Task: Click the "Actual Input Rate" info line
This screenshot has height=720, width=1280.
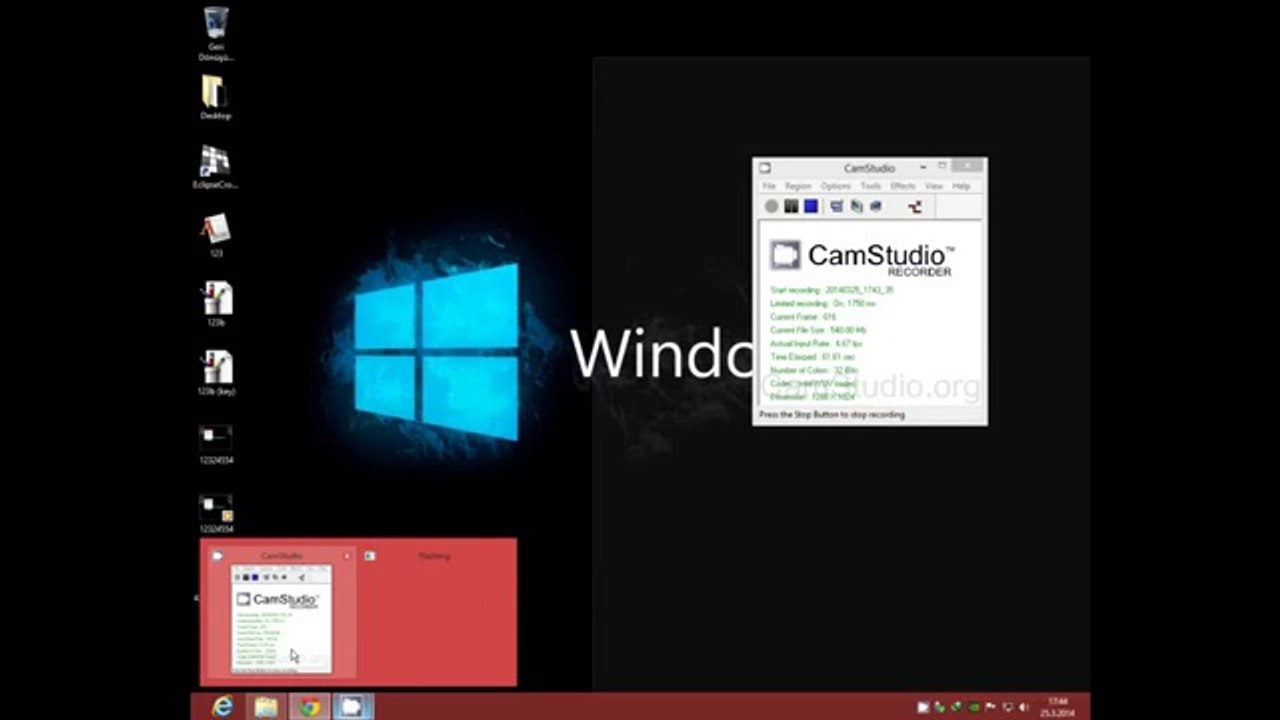Action: 816,343
